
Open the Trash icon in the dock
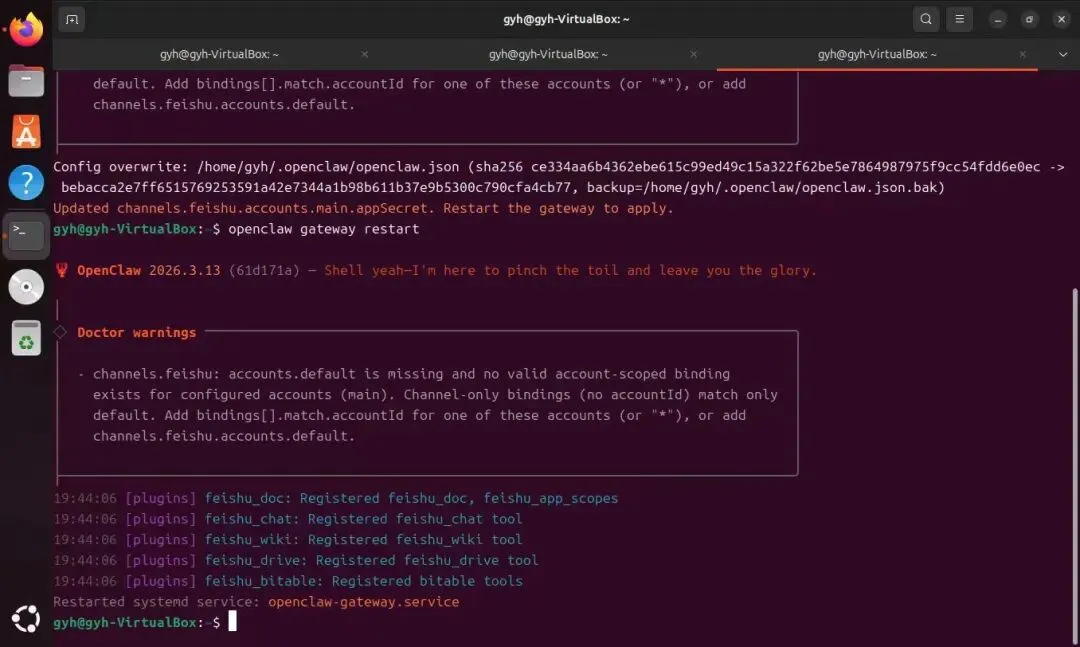[26, 338]
